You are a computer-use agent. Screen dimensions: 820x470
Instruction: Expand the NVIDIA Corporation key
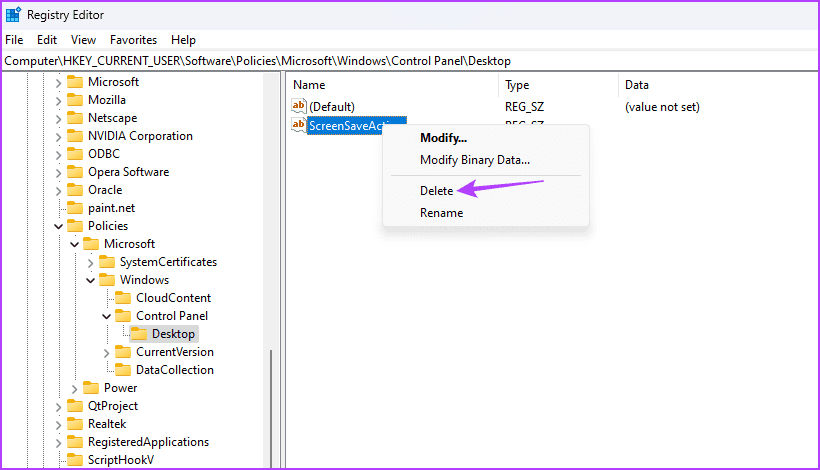(x=59, y=136)
